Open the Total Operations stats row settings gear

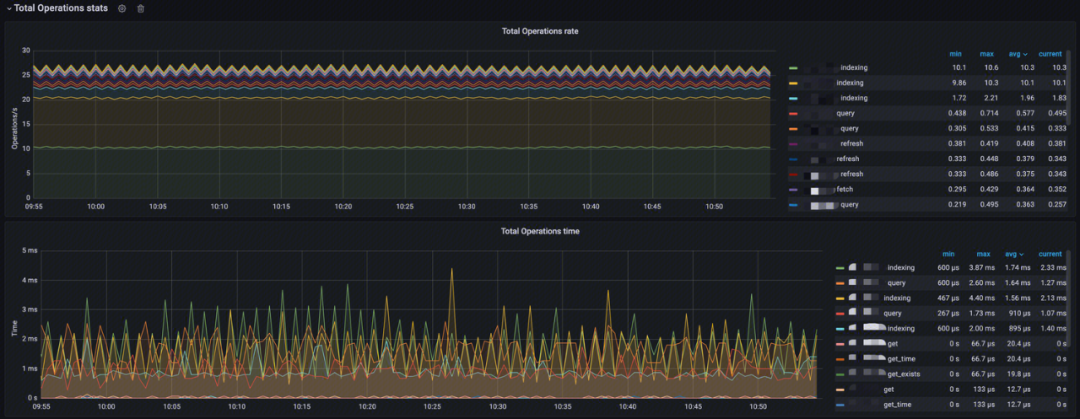[x=122, y=8]
